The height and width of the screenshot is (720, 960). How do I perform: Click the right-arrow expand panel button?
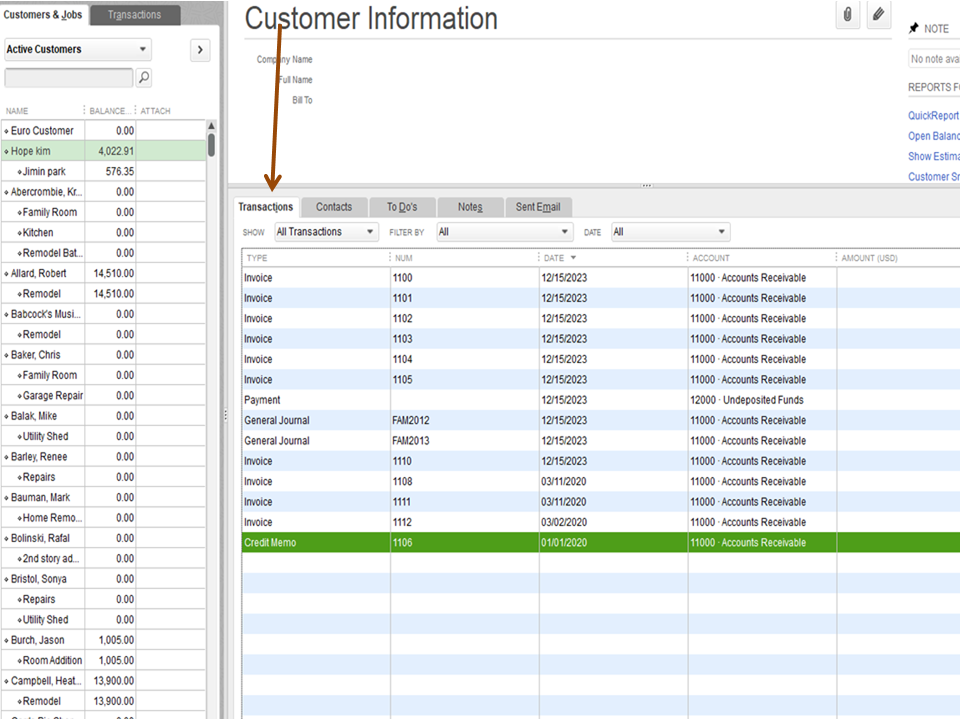(x=199, y=50)
